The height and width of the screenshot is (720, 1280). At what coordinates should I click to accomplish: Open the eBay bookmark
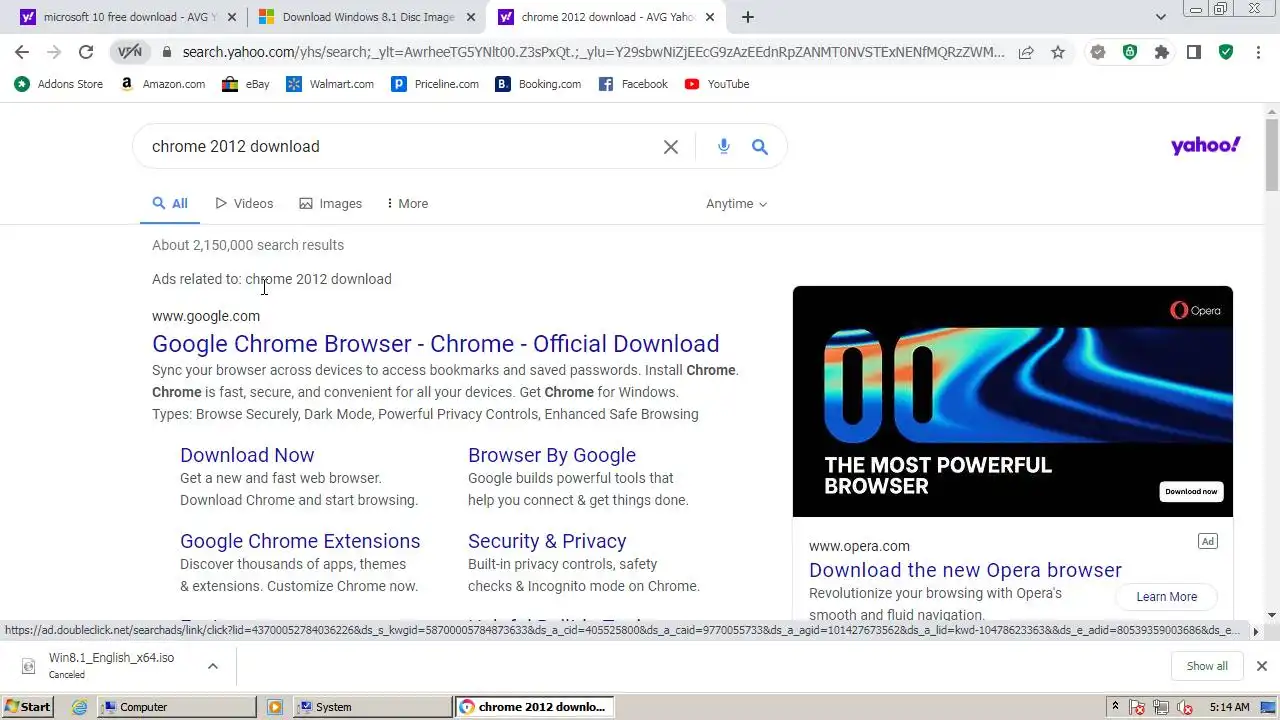[246, 84]
